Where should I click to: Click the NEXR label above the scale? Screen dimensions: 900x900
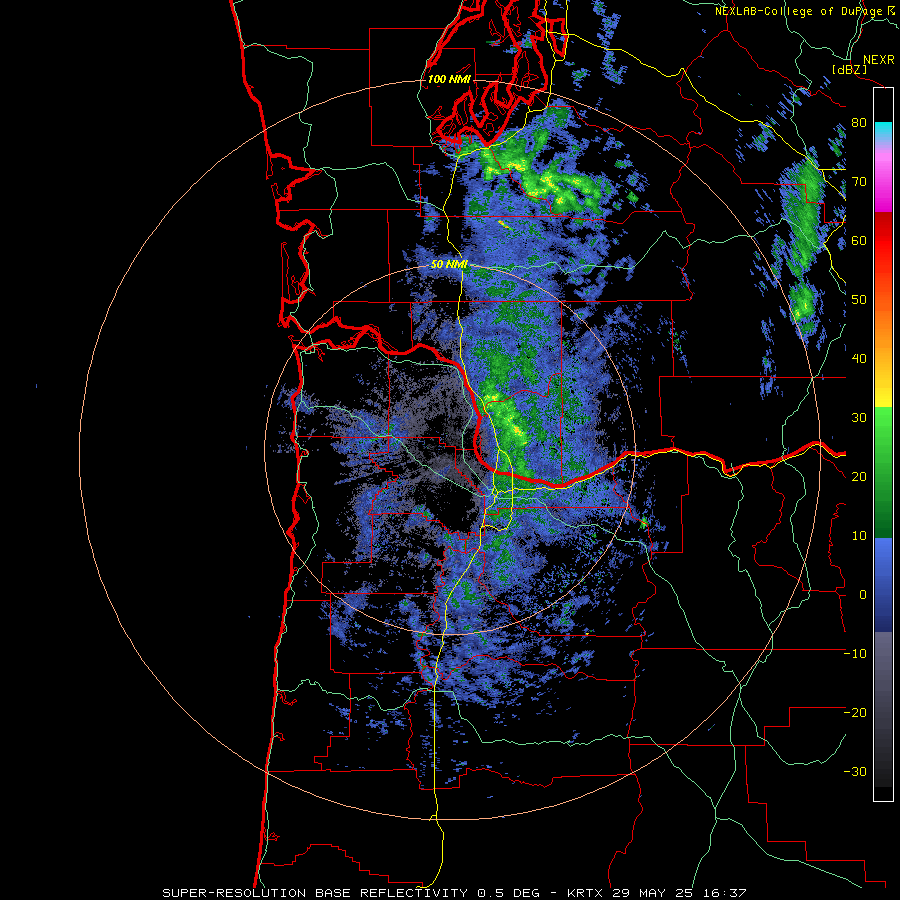[x=878, y=60]
